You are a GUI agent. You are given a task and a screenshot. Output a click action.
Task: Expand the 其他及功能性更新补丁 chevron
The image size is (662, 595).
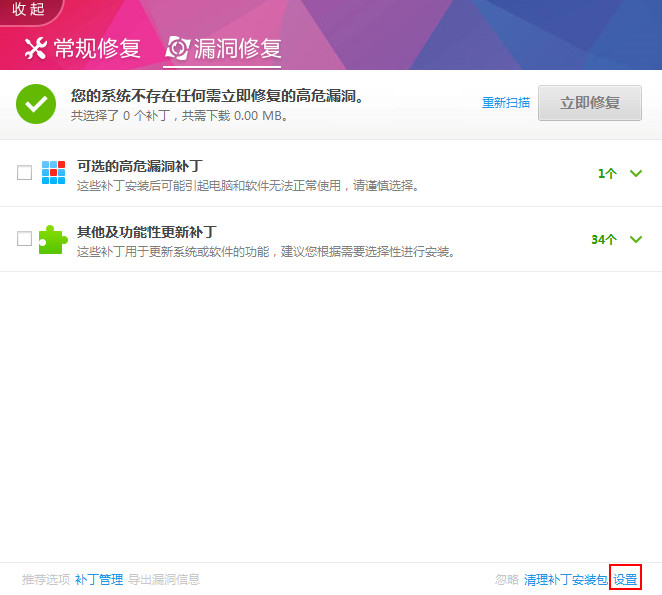[x=636, y=239]
